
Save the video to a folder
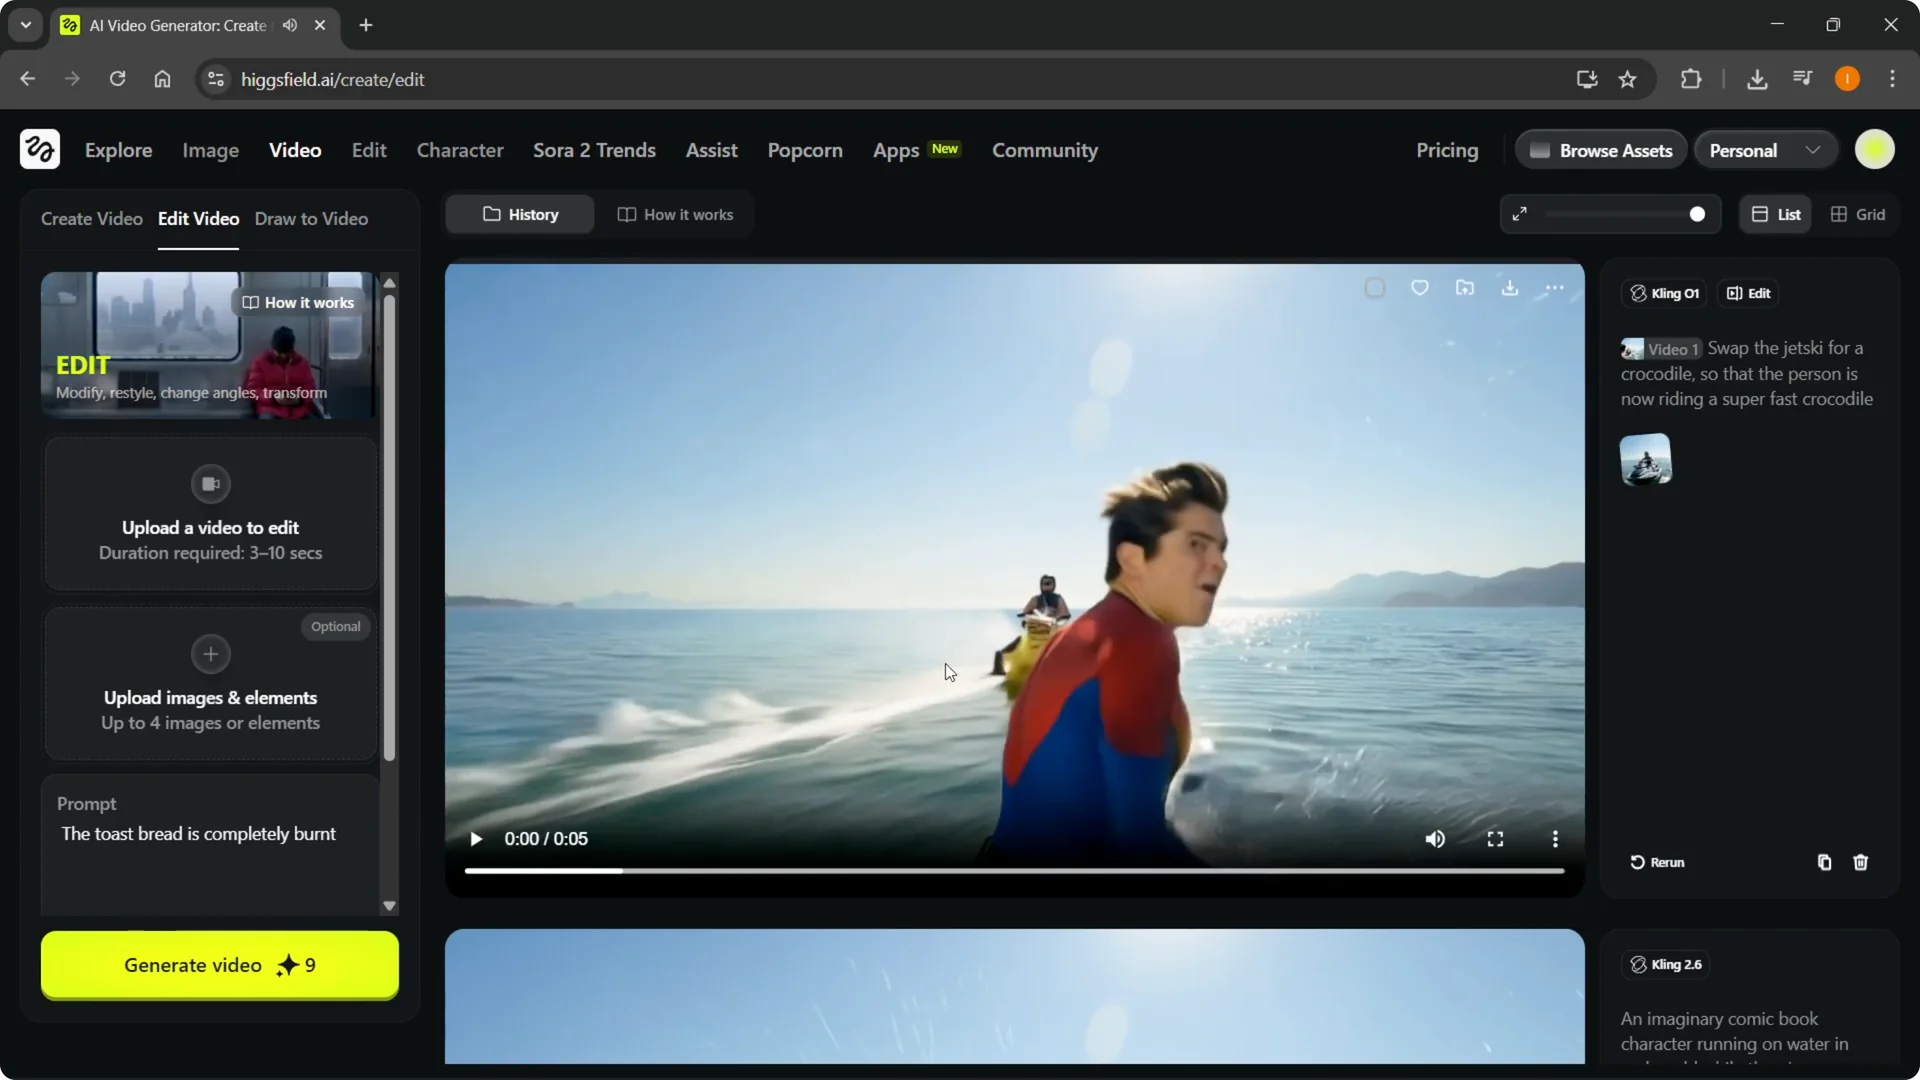point(1465,288)
